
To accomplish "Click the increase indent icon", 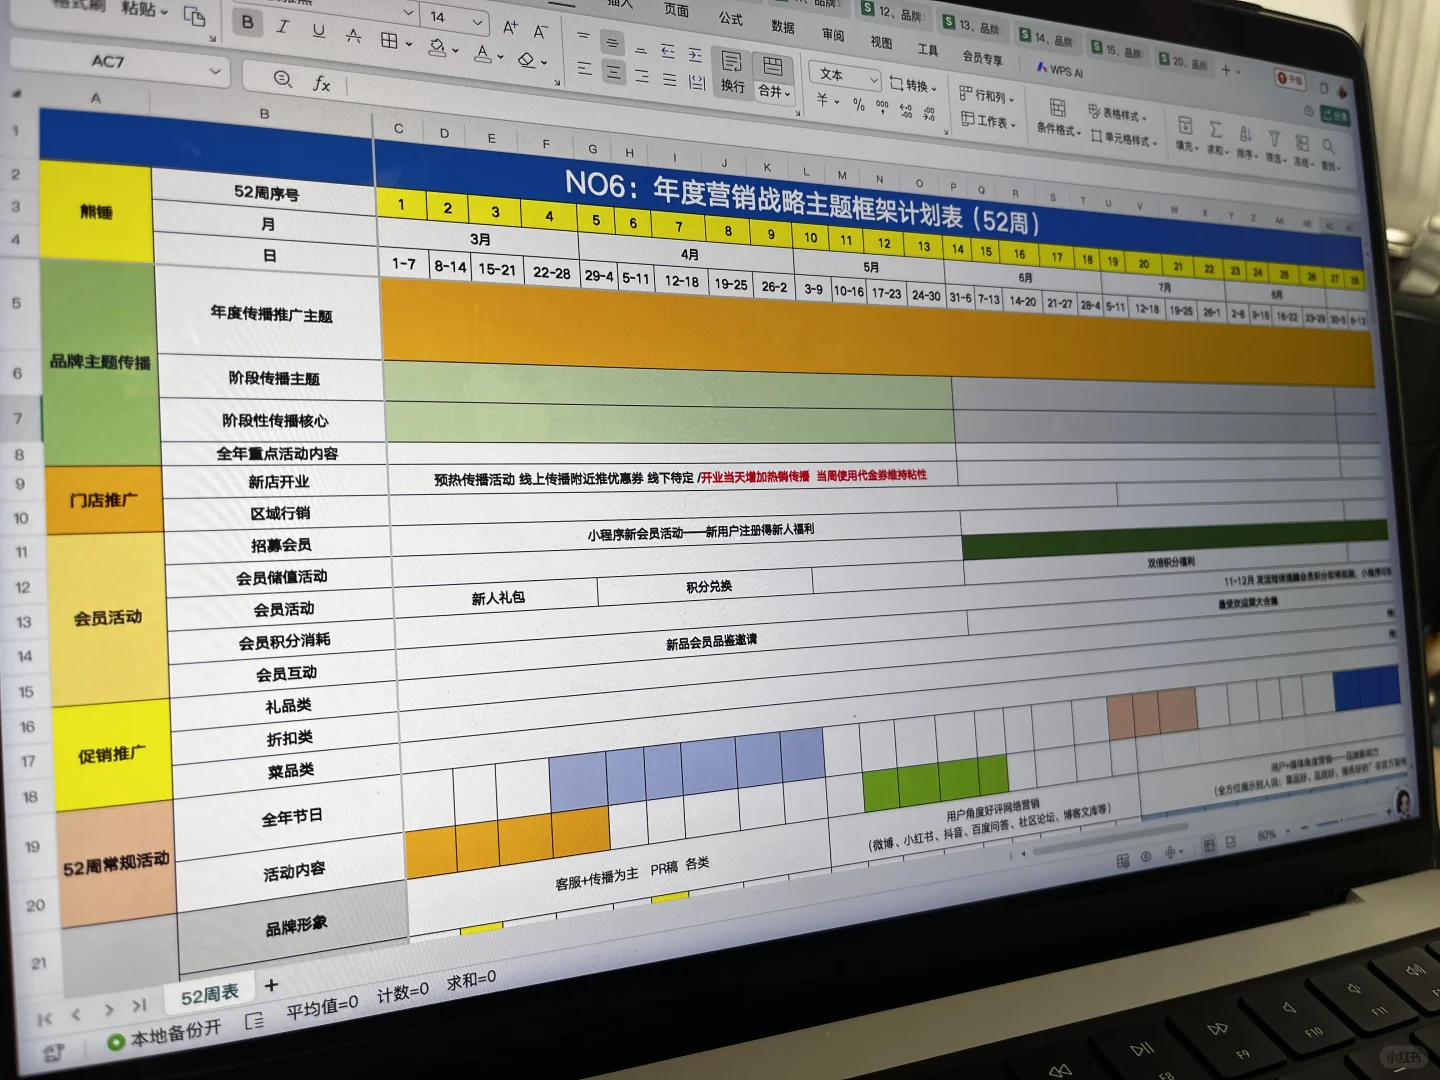I will tap(695, 55).
